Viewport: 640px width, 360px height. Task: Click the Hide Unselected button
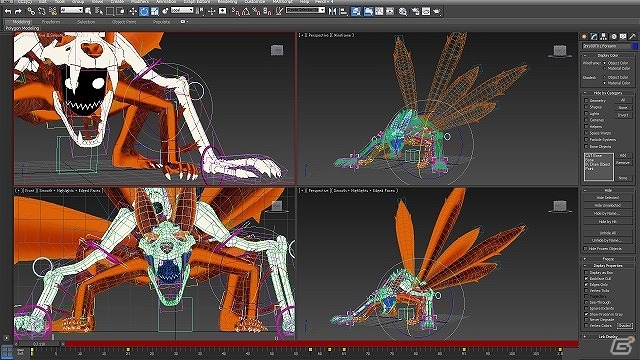(607, 205)
